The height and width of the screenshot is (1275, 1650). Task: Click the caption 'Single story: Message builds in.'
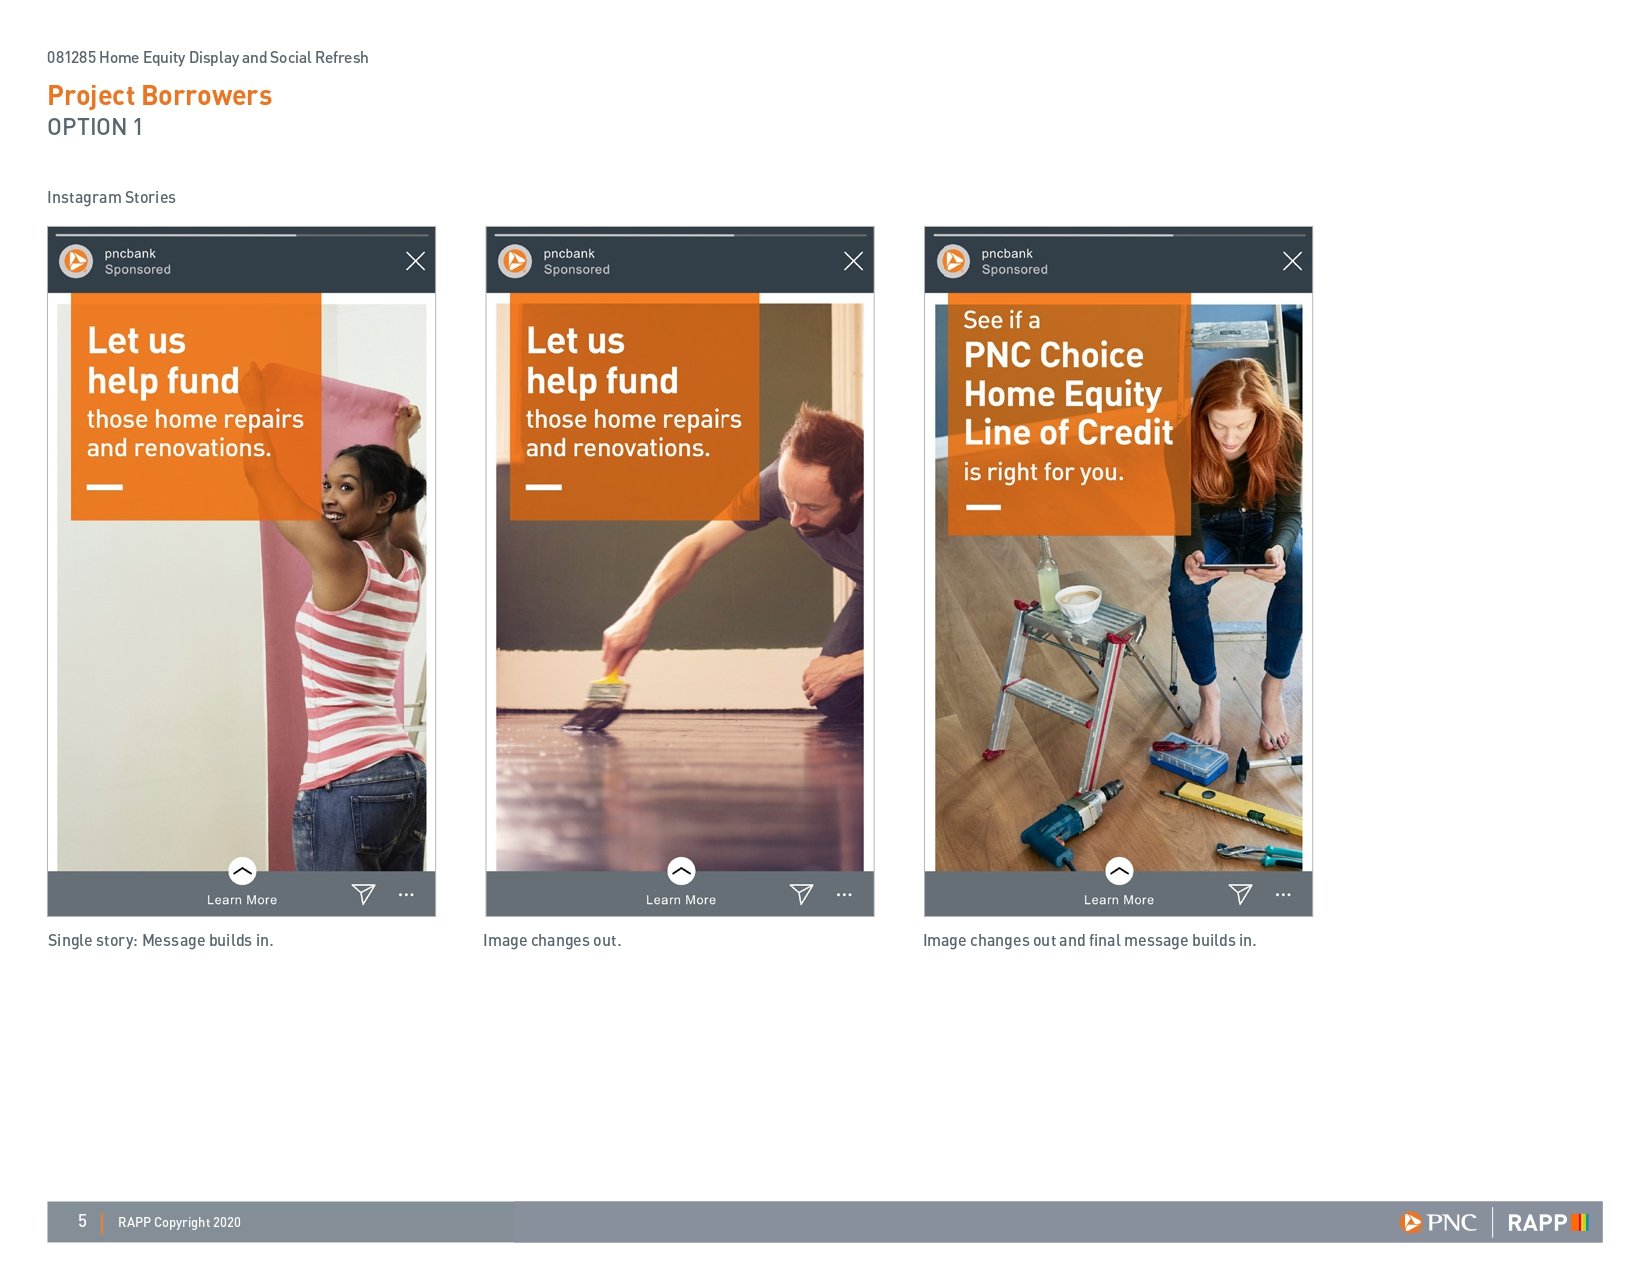(160, 941)
